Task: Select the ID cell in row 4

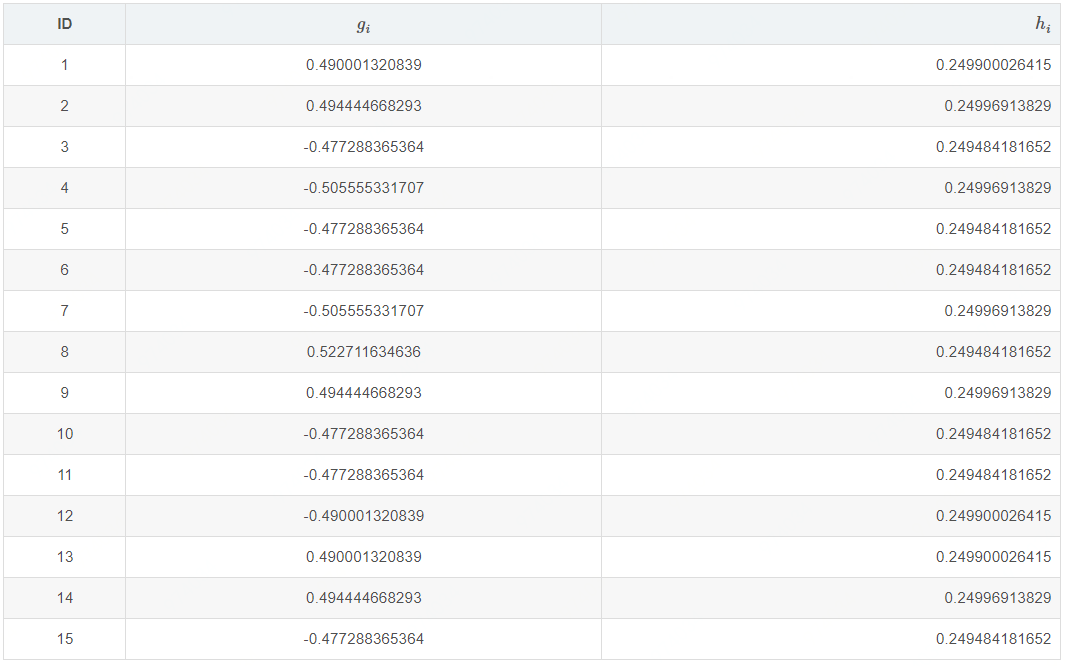Action: 65,188
